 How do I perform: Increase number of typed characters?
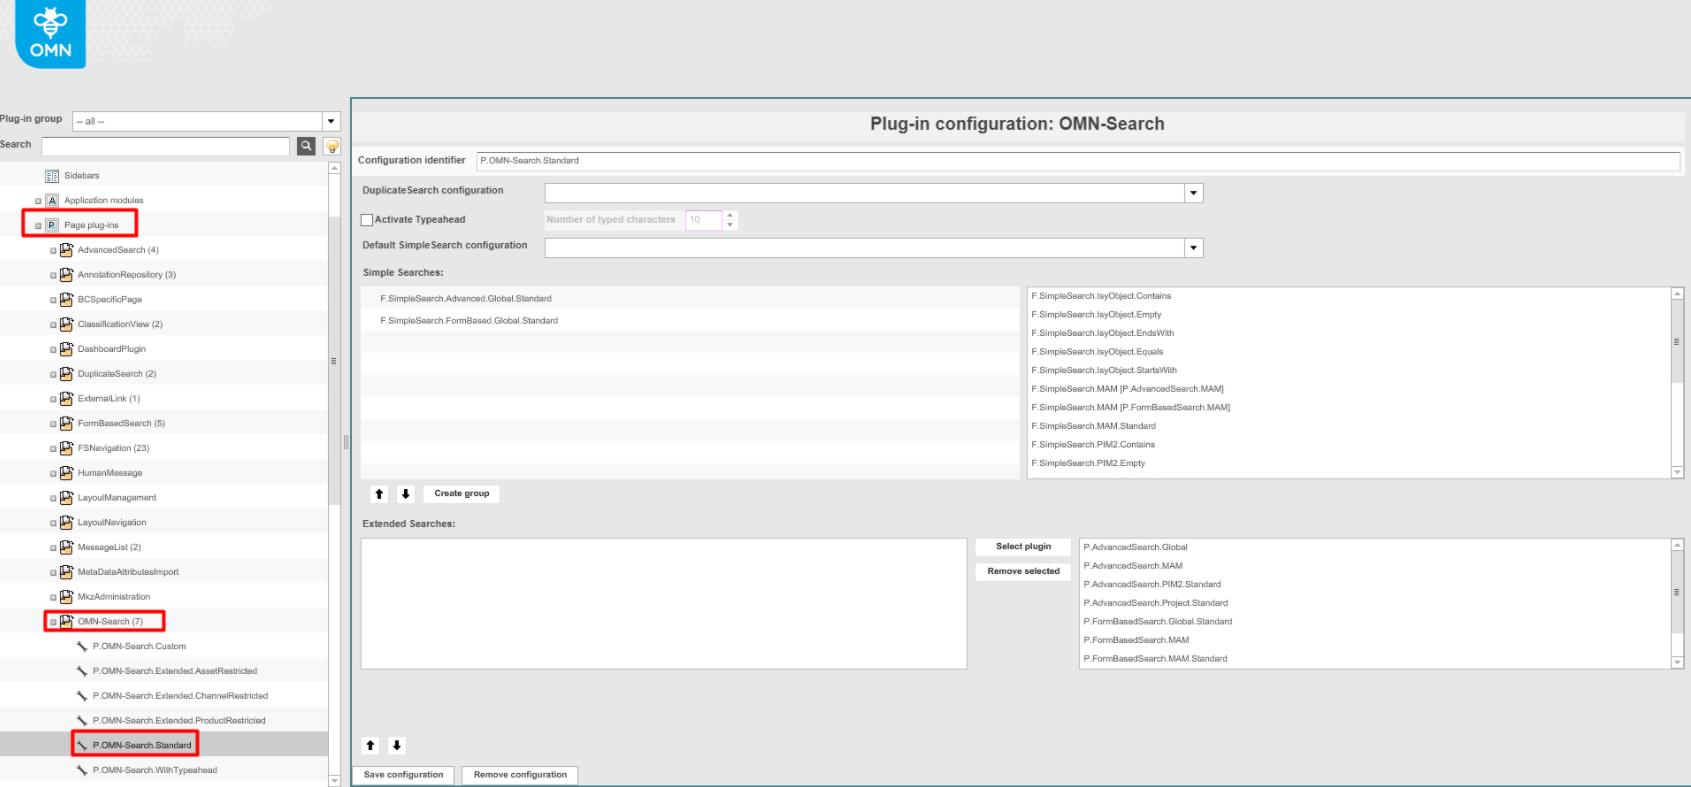point(730,215)
